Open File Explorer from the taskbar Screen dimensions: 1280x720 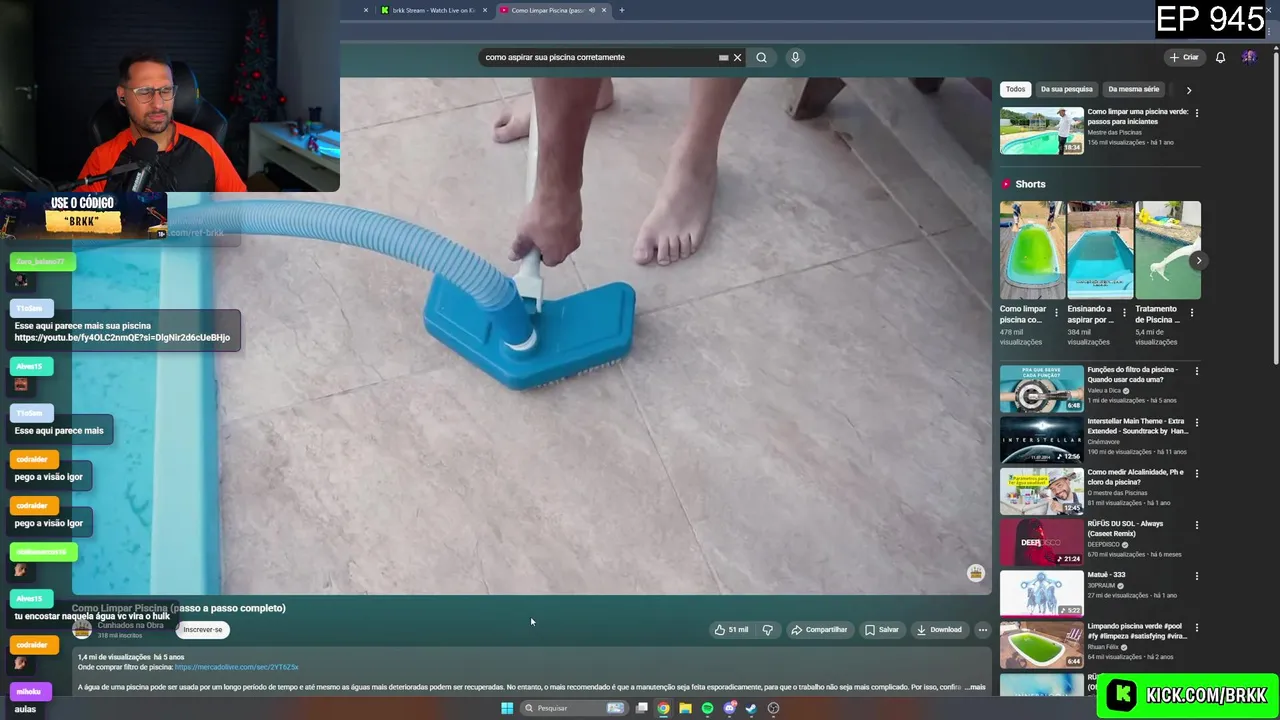click(685, 708)
